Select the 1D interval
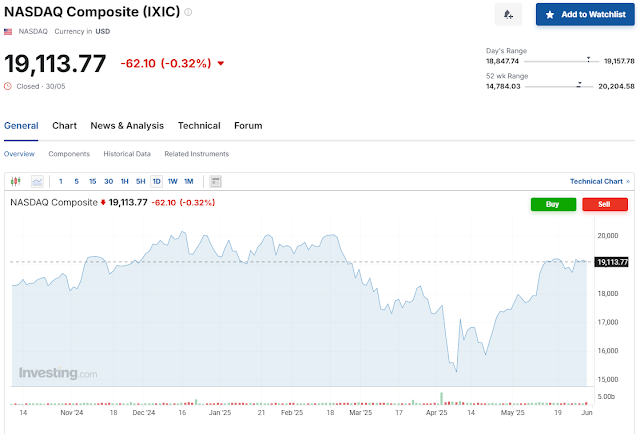This screenshot has height=434, width=640. (x=156, y=181)
